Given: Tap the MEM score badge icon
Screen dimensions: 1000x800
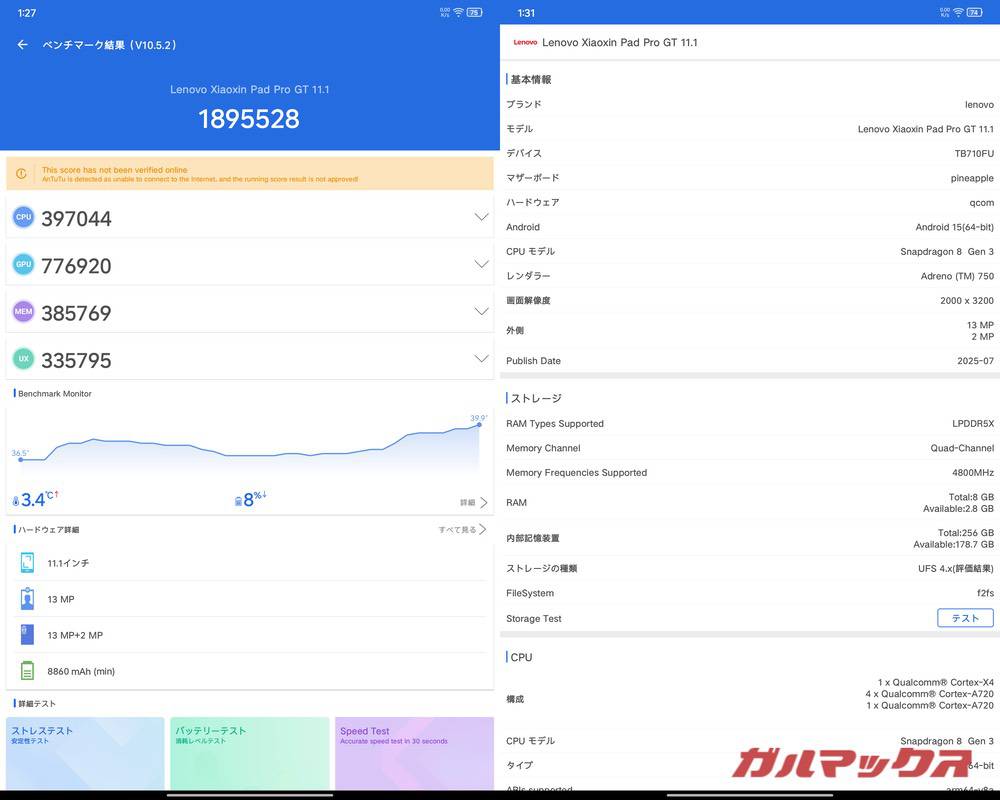Looking at the screenshot, I should (24, 312).
